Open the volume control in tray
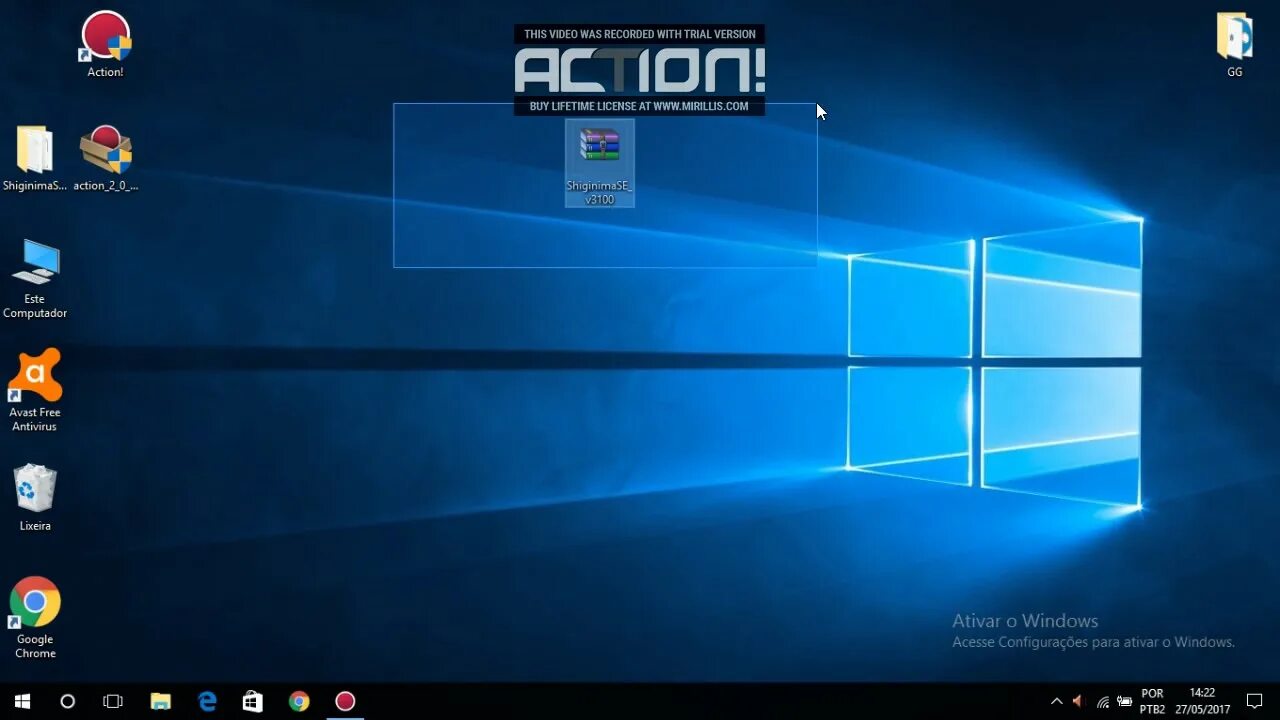This screenshot has height=720, width=1280. click(x=1078, y=701)
